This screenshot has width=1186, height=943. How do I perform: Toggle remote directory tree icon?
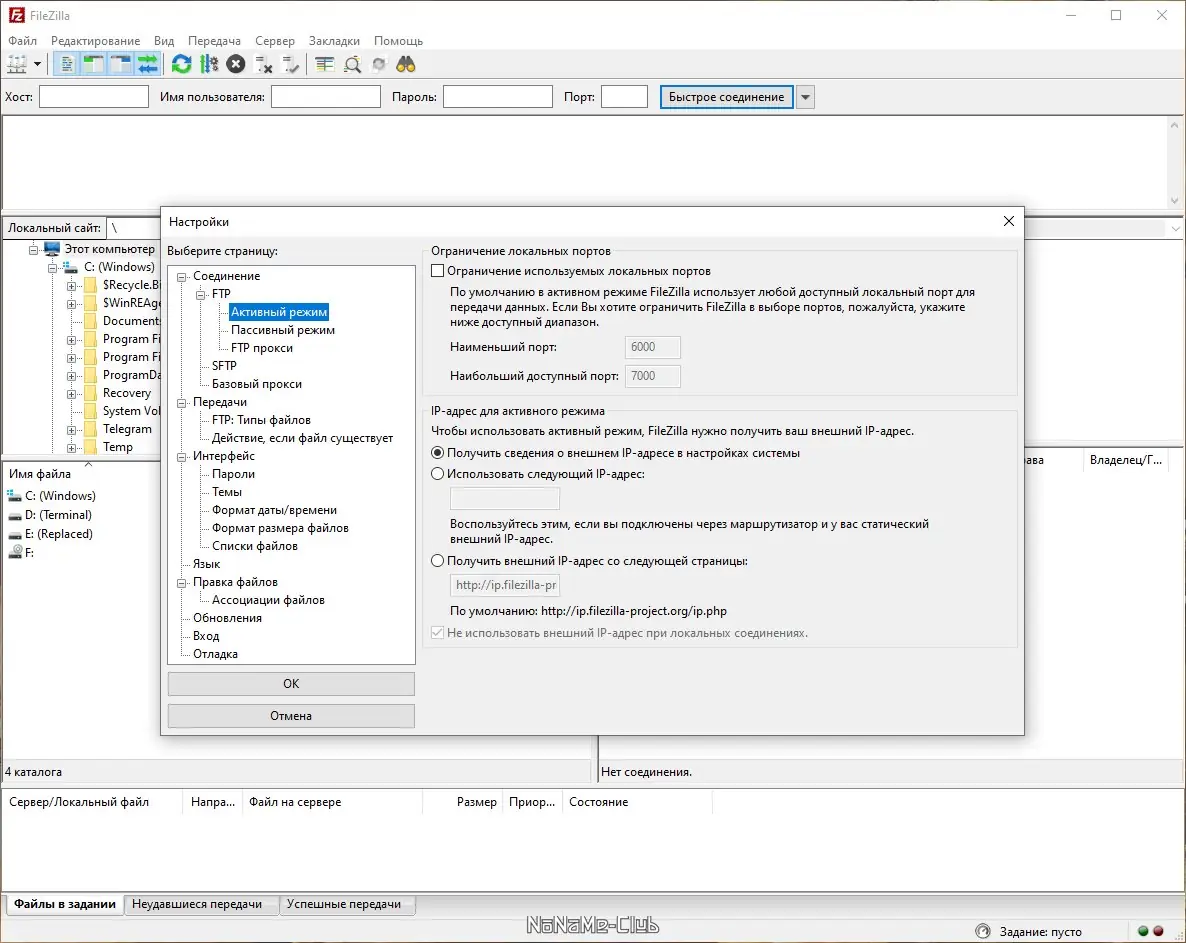pos(121,64)
